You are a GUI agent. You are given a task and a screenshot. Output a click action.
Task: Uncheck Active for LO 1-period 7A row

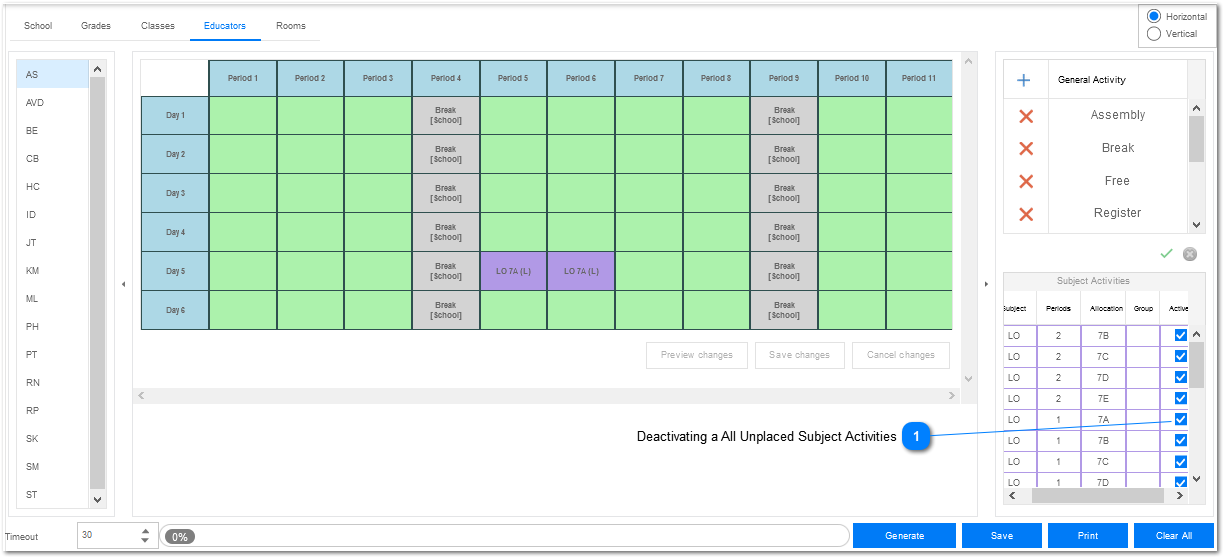[1181, 419]
